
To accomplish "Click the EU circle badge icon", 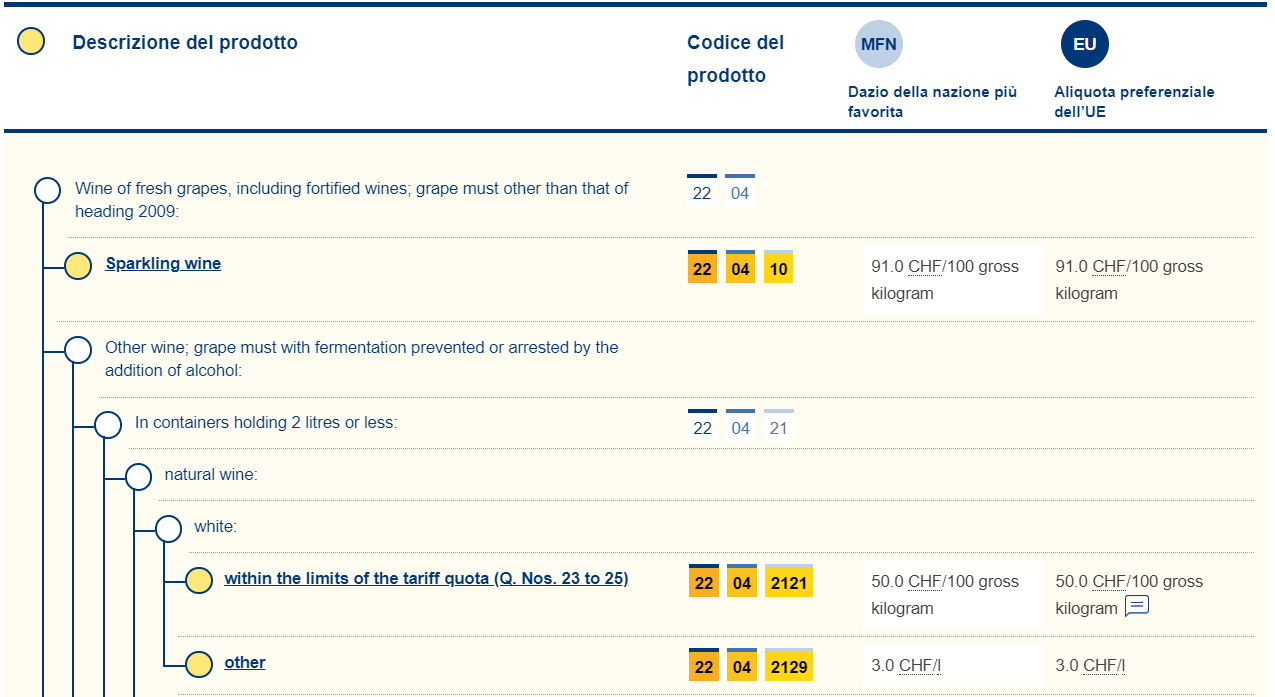I will coord(1085,44).
